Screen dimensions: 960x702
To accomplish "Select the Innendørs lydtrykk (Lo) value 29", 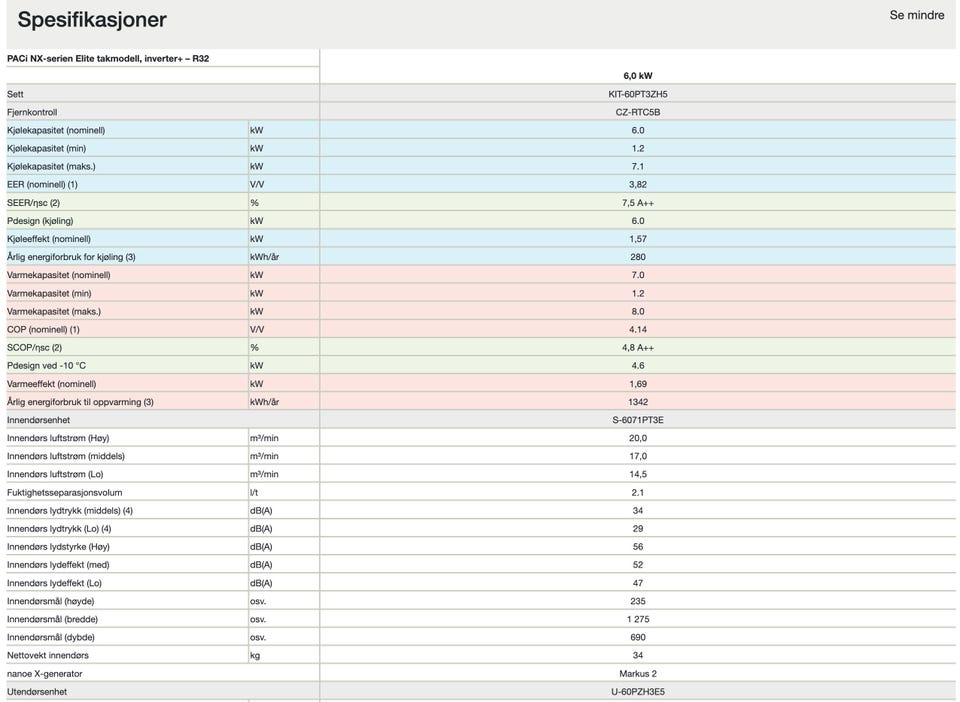I will click(x=637, y=529).
